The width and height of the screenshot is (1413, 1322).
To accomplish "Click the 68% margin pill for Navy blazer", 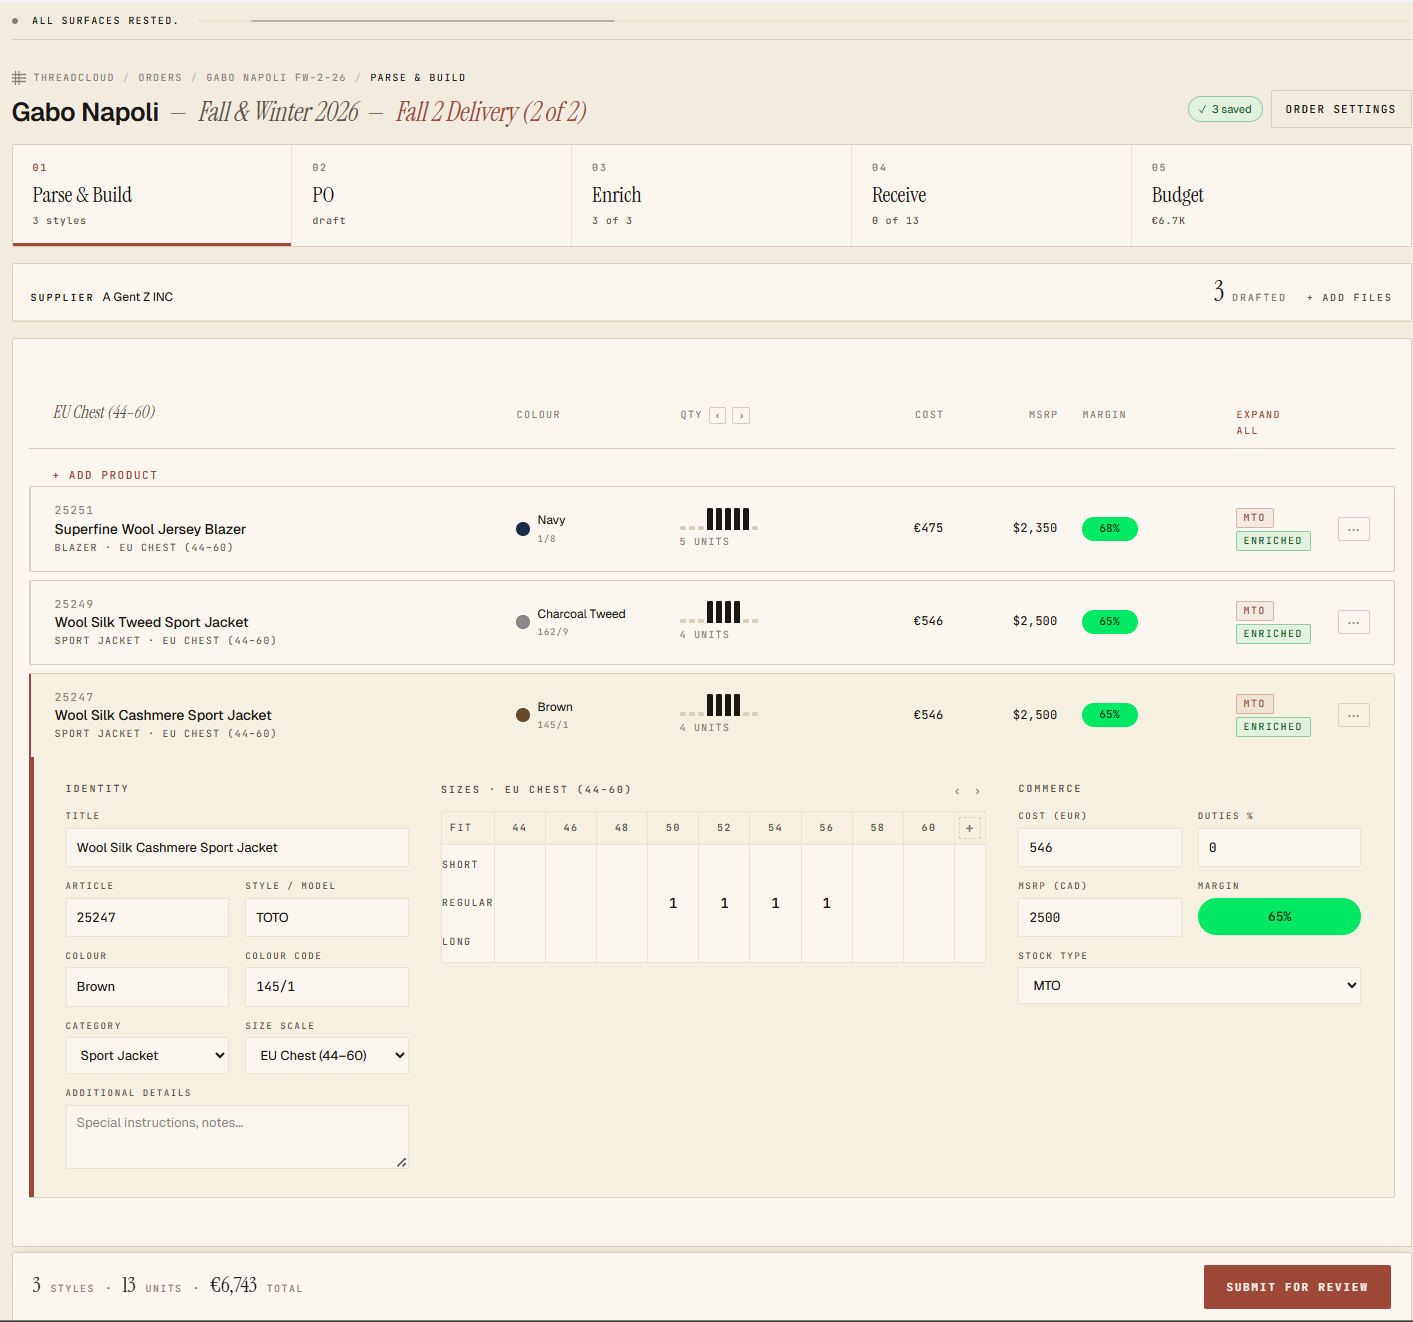I will [x=1110, y=528].
